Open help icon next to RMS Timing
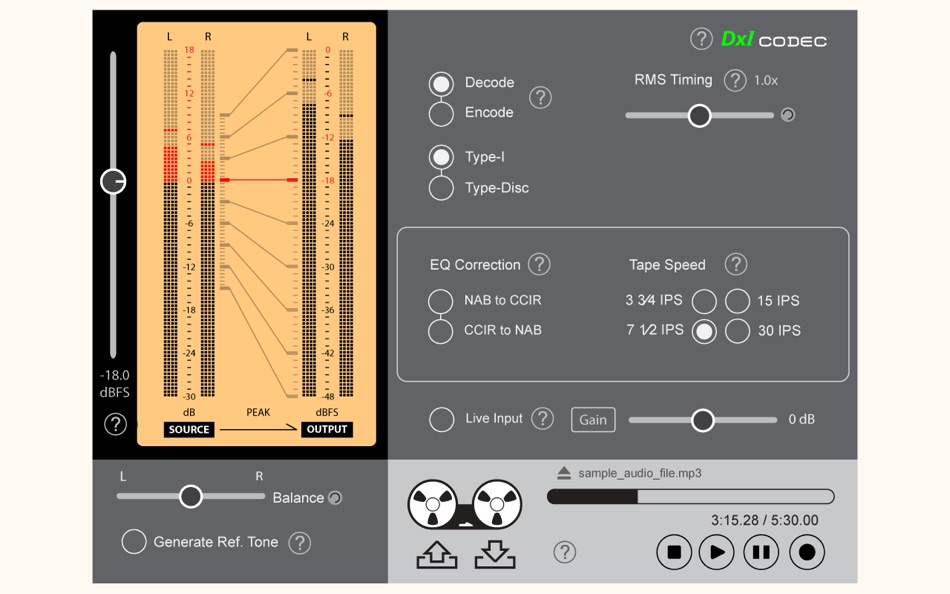Image resolution: width=950 pixels, height=594 pixels. pos(735,80)
